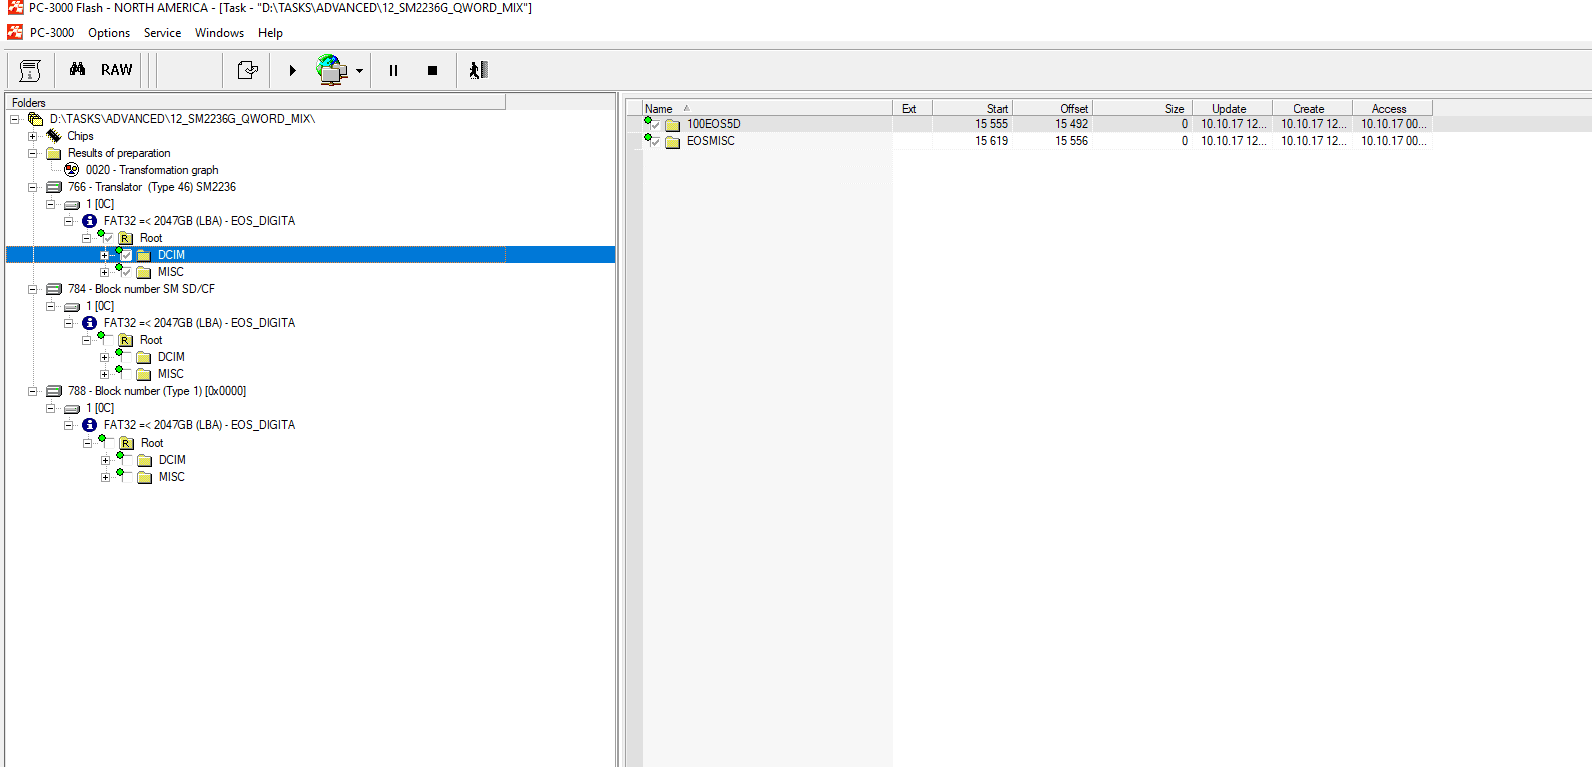Toggle the 100EOS5D checkbox in file list
The image size is (1592, 767).
pos(656,125)
